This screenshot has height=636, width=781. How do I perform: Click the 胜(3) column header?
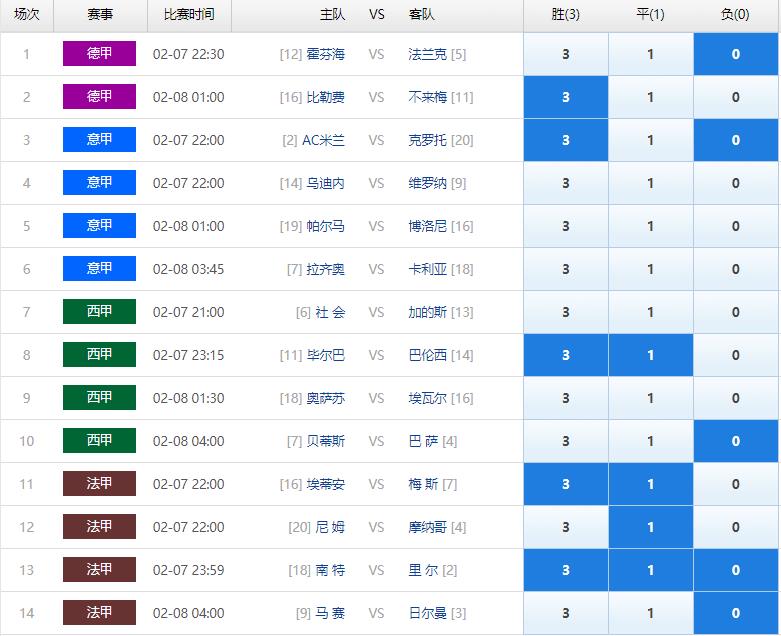pos(565,14)
